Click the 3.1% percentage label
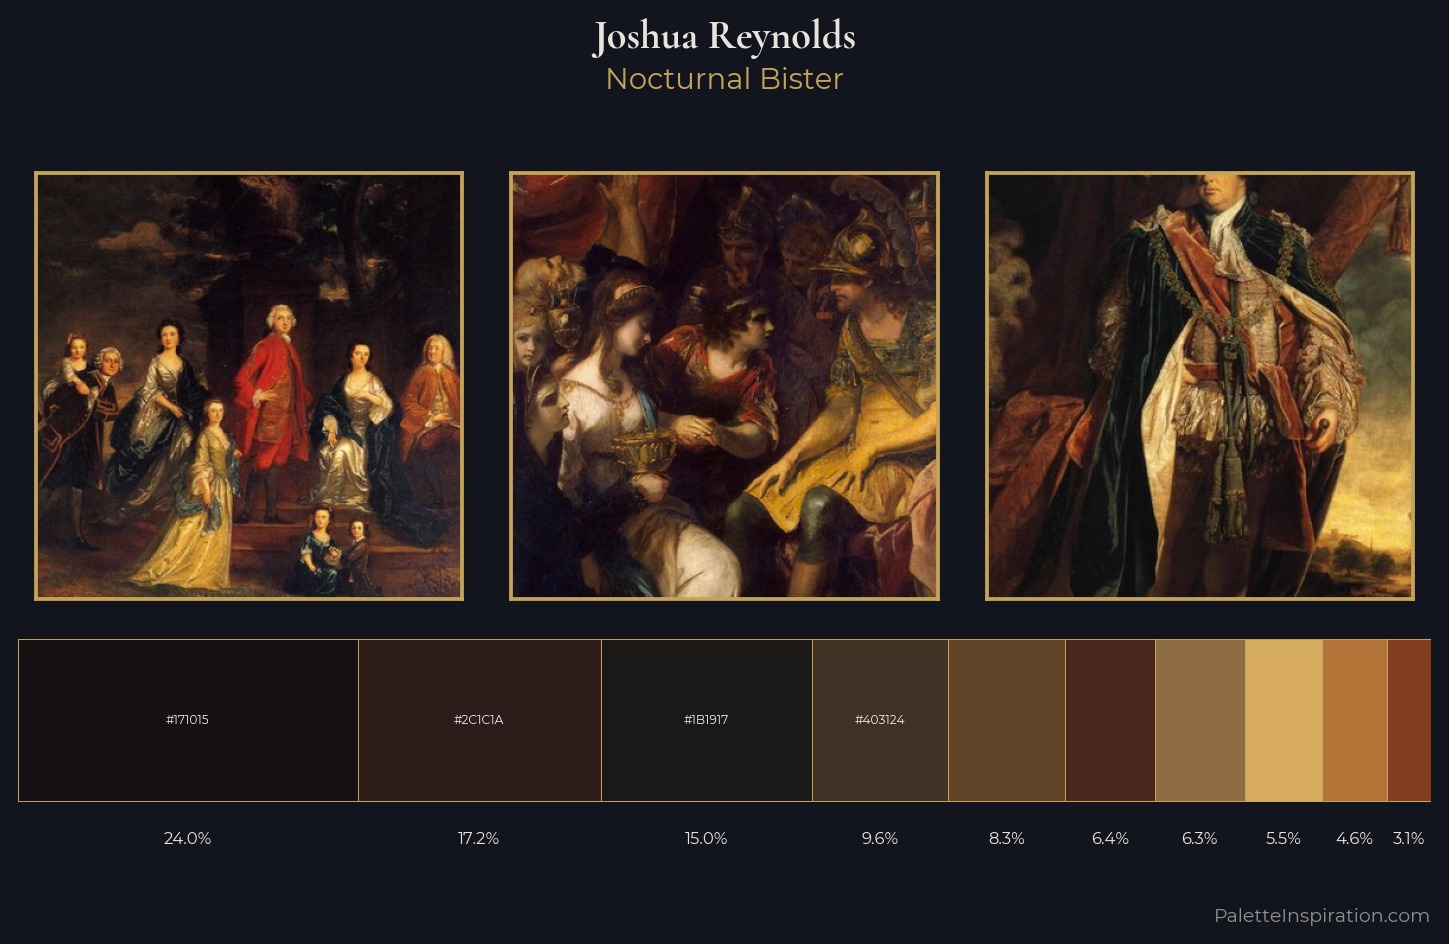1449x944 pixels. (x=1408, y=838)
